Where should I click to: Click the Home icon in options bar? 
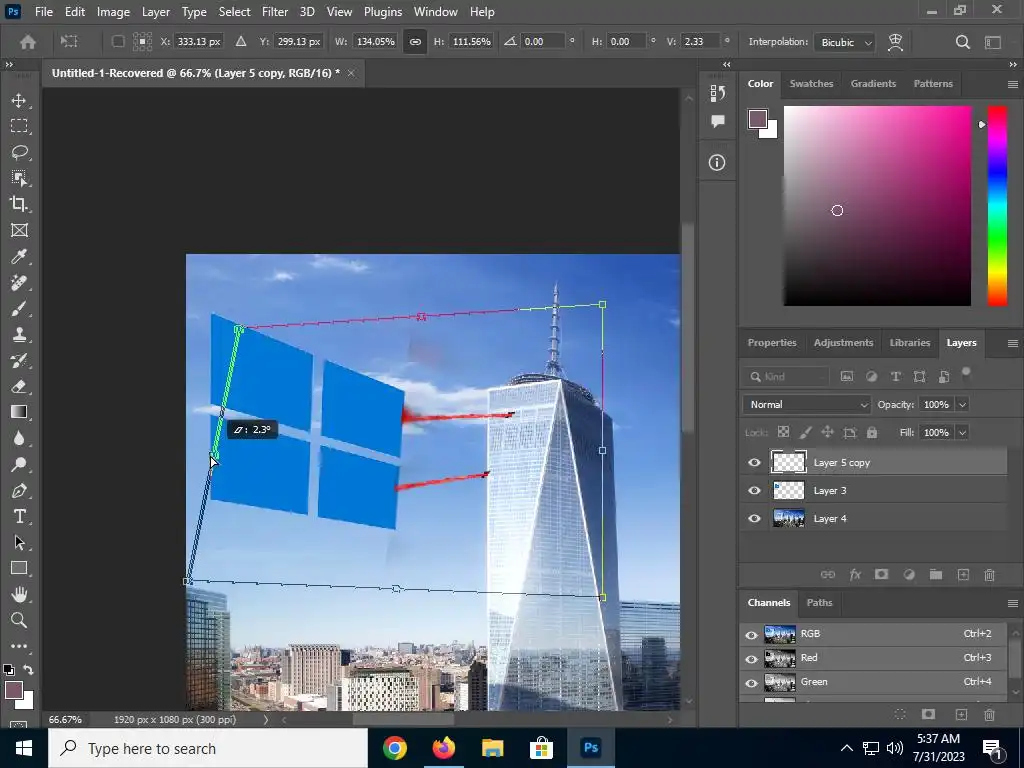(27, 42)
